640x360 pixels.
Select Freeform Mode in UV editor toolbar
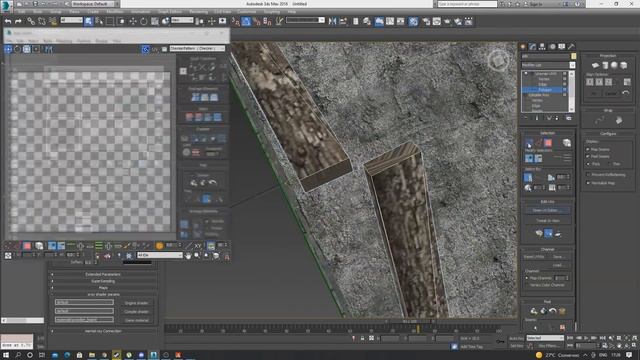pos(36,49)
